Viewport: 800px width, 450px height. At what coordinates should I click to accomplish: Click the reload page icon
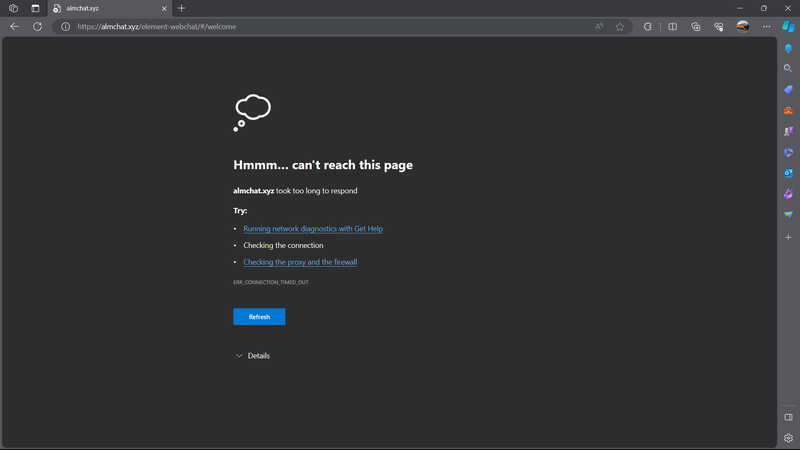pyautogui.click(x=38, y=27)
